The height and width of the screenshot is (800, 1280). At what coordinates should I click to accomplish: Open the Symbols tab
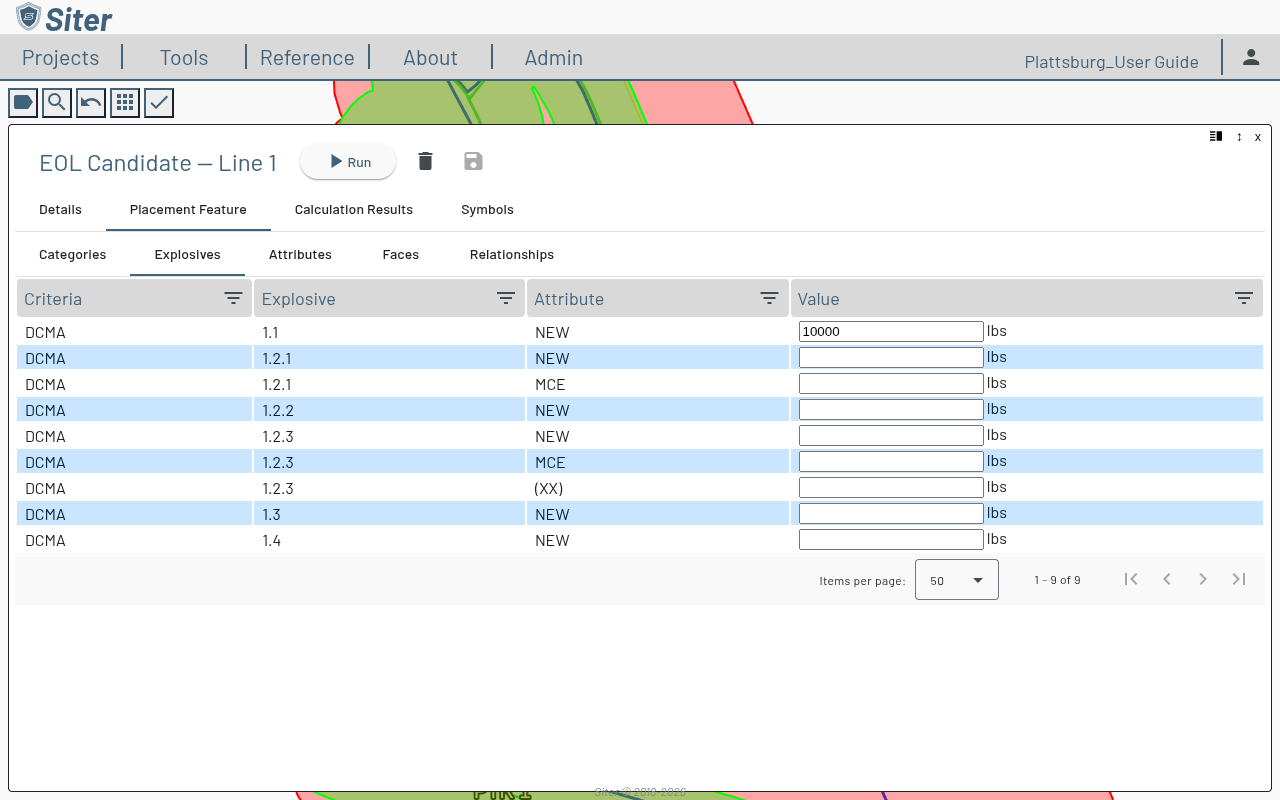pyautogui.click(x=487, y=210)
